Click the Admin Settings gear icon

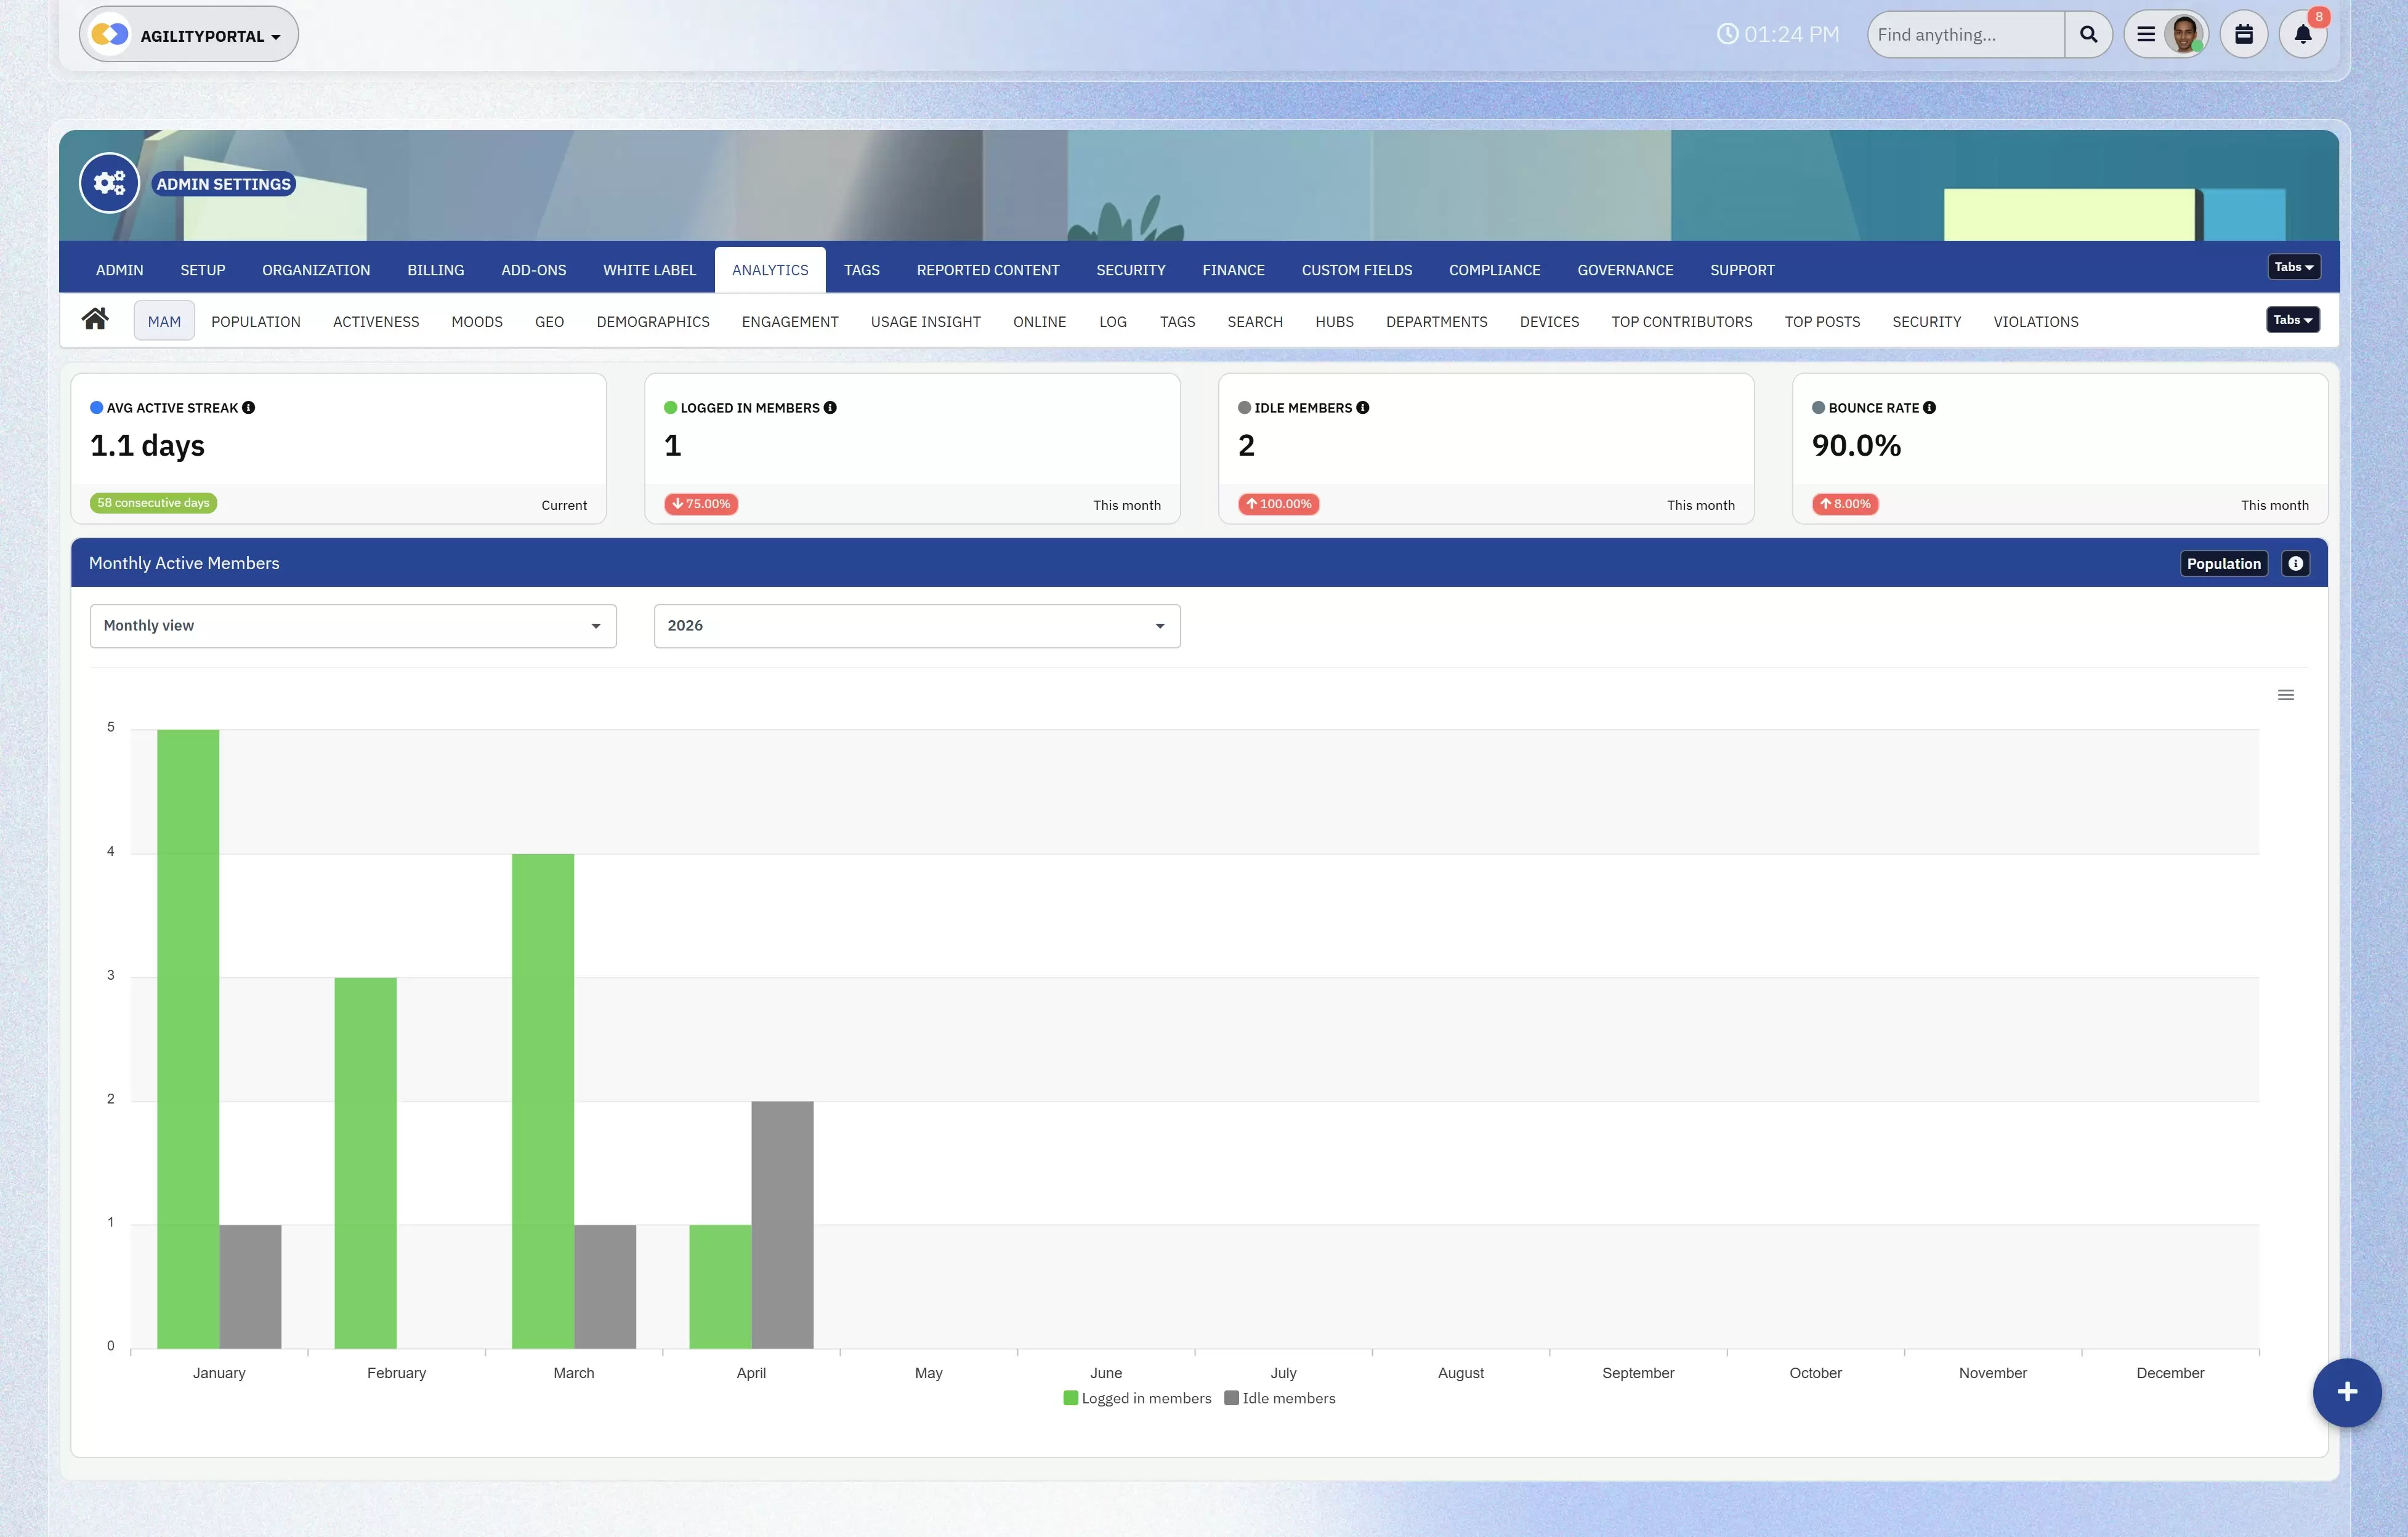click(108, 183)
